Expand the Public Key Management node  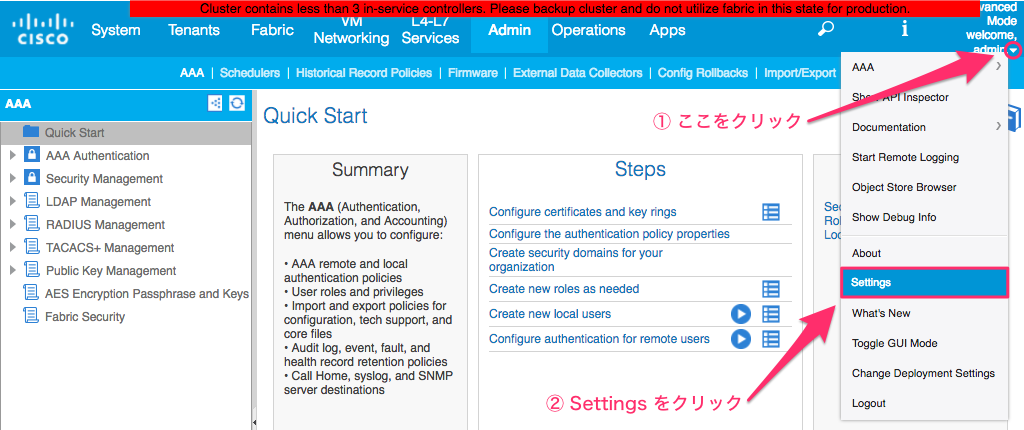pyautogui.click(x=12, y=271)
